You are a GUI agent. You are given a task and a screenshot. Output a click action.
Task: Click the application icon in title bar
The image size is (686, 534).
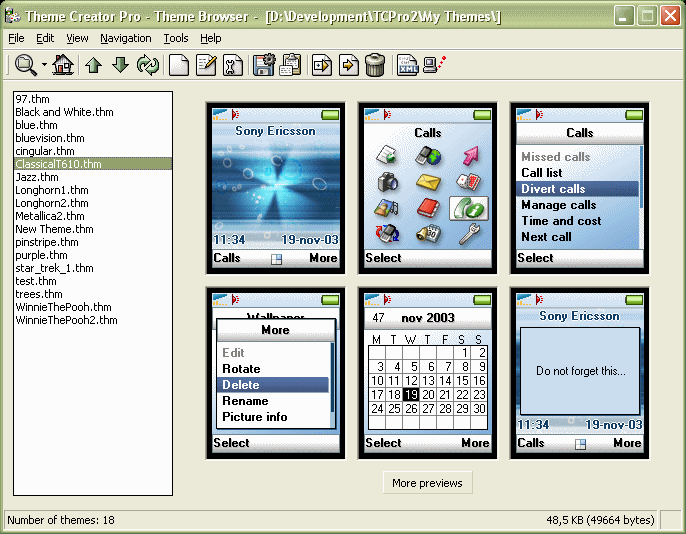(12, 16)
